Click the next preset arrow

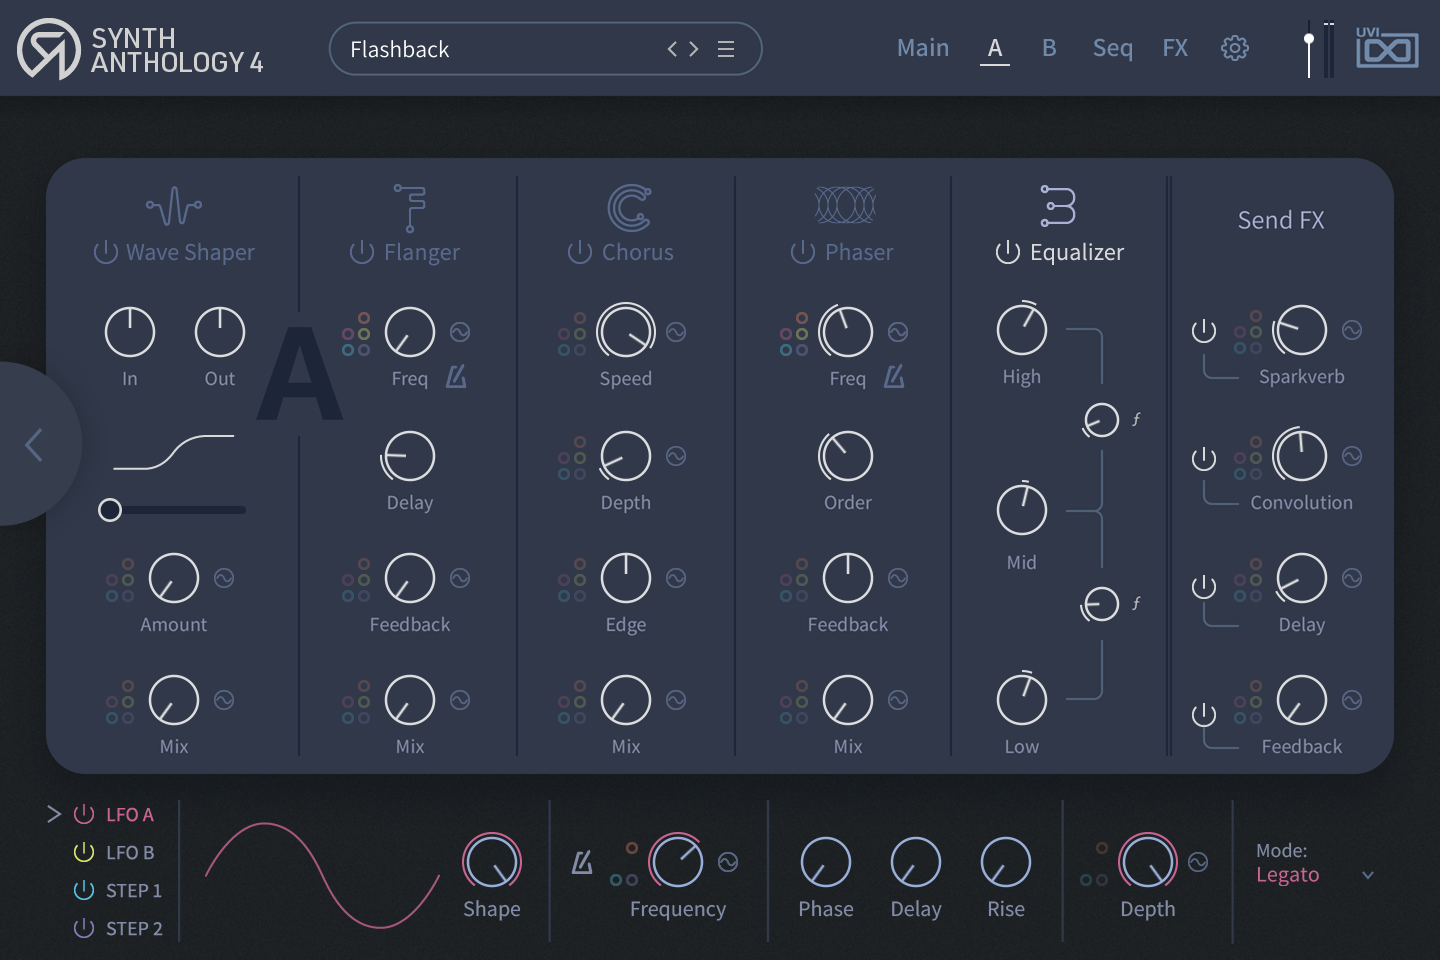(x=694, y=48)
